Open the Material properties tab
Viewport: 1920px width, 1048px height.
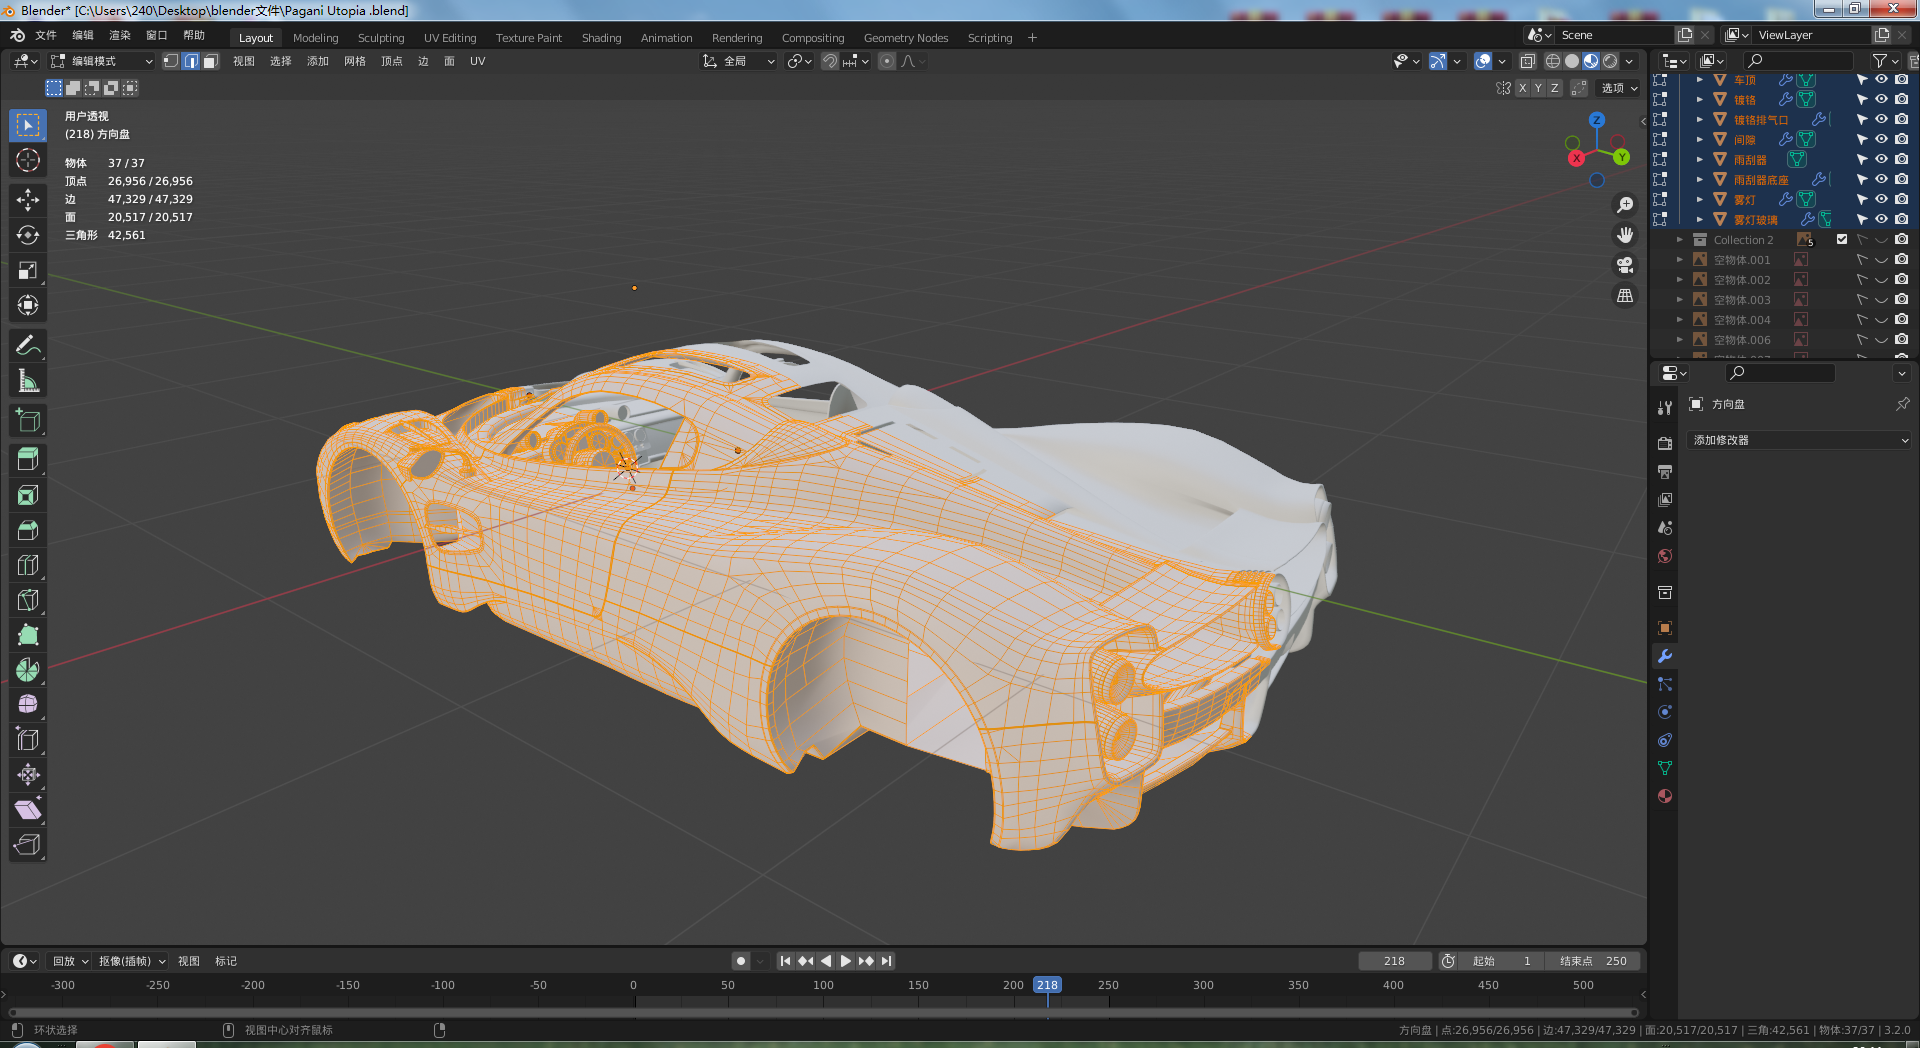pyautogui.click(x=1665, y=796)
